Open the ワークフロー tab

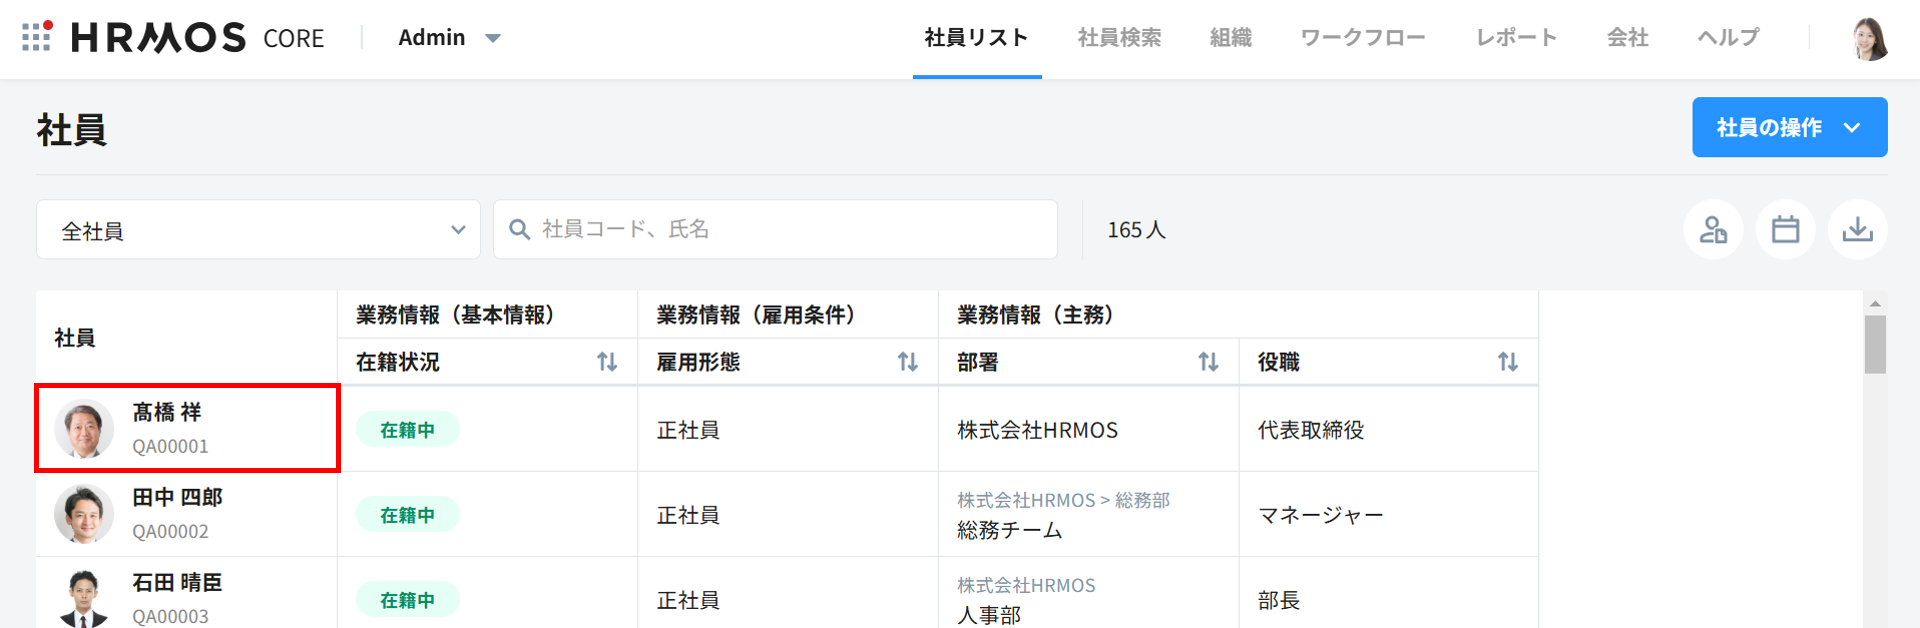pos(1362,38)
